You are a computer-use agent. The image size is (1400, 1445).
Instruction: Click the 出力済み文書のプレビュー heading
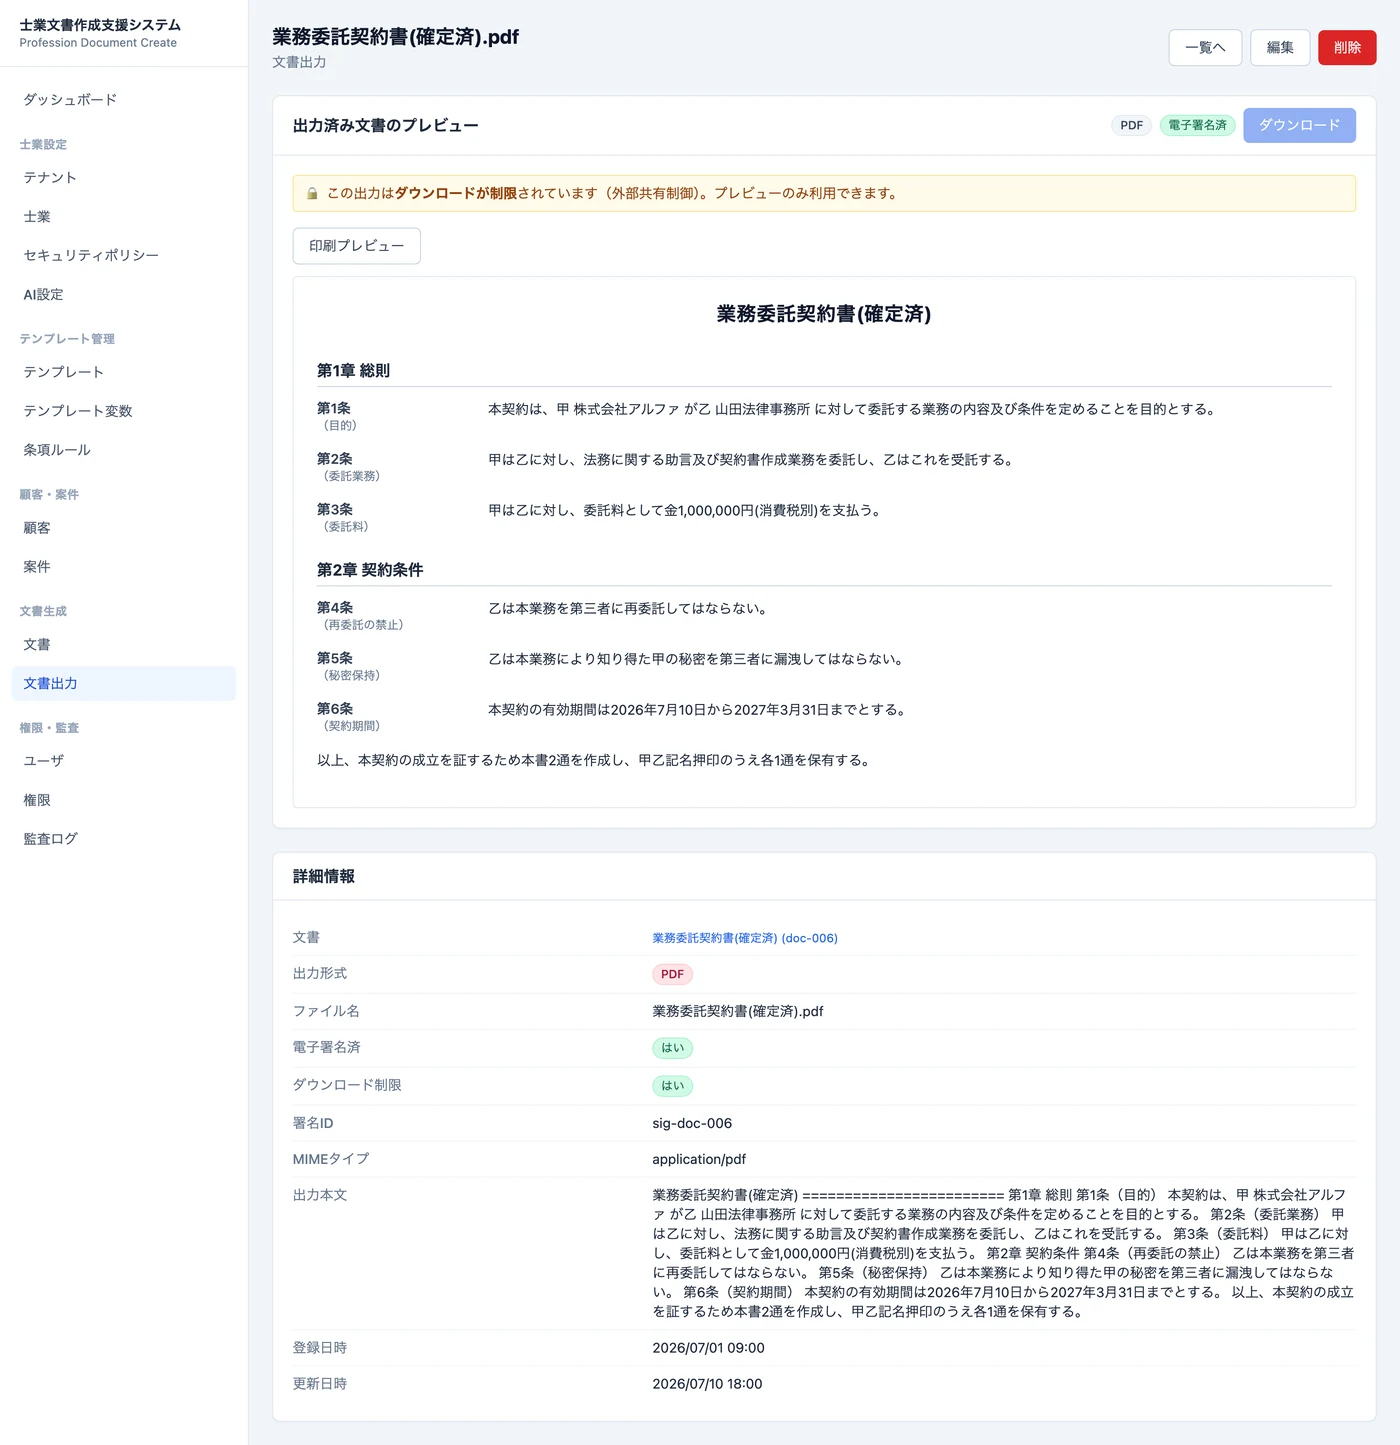(x=385, y=126)
